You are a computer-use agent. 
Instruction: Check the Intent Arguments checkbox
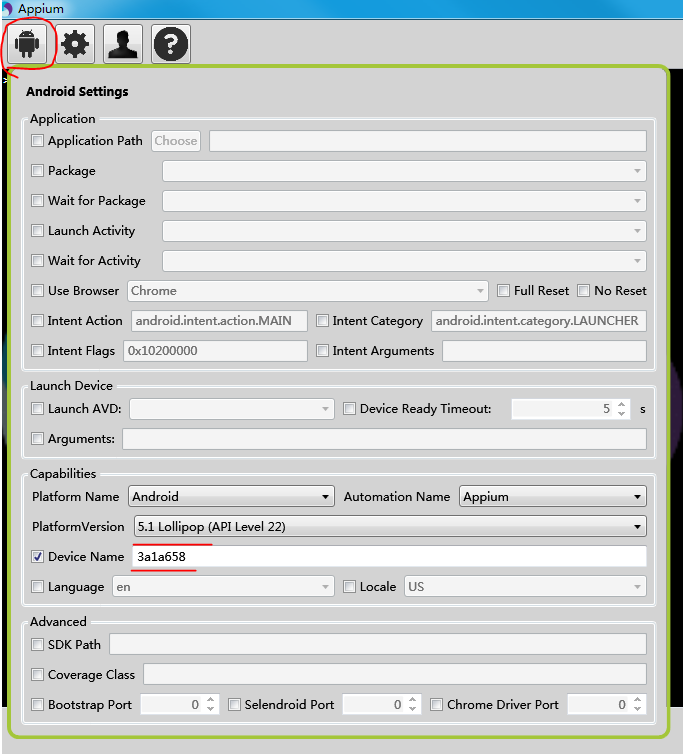pos(322,351)
